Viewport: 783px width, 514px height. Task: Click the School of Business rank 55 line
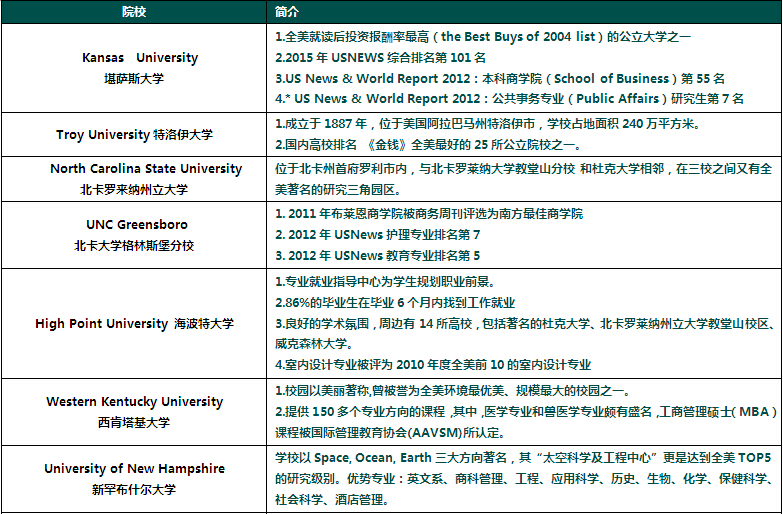(x=500, y=78)
